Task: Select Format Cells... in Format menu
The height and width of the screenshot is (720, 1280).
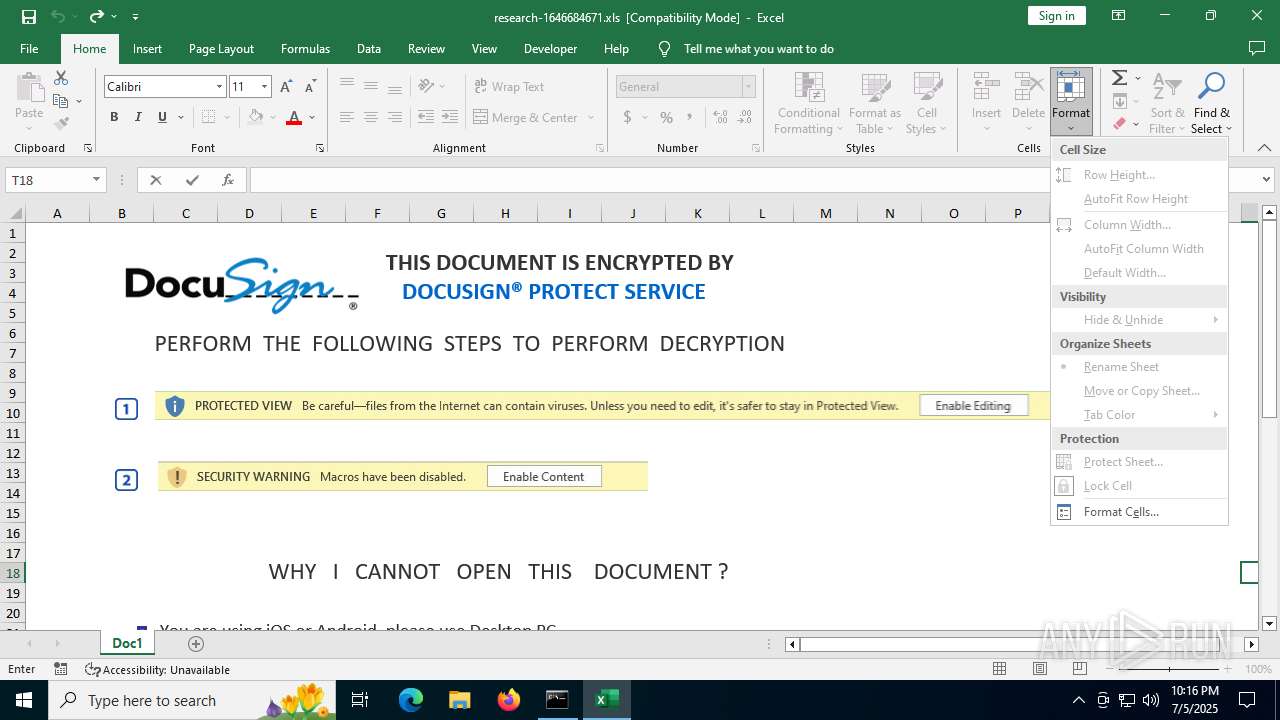Action: click(1139, 512)
